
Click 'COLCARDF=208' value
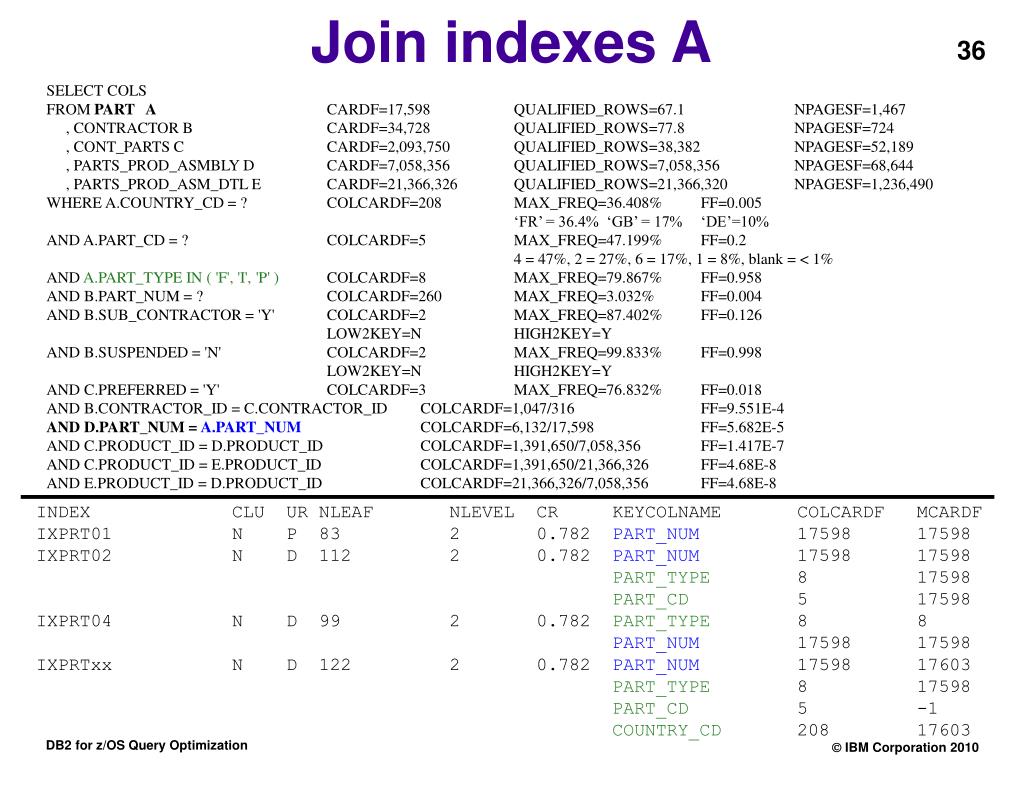click(x=384, y=203)
